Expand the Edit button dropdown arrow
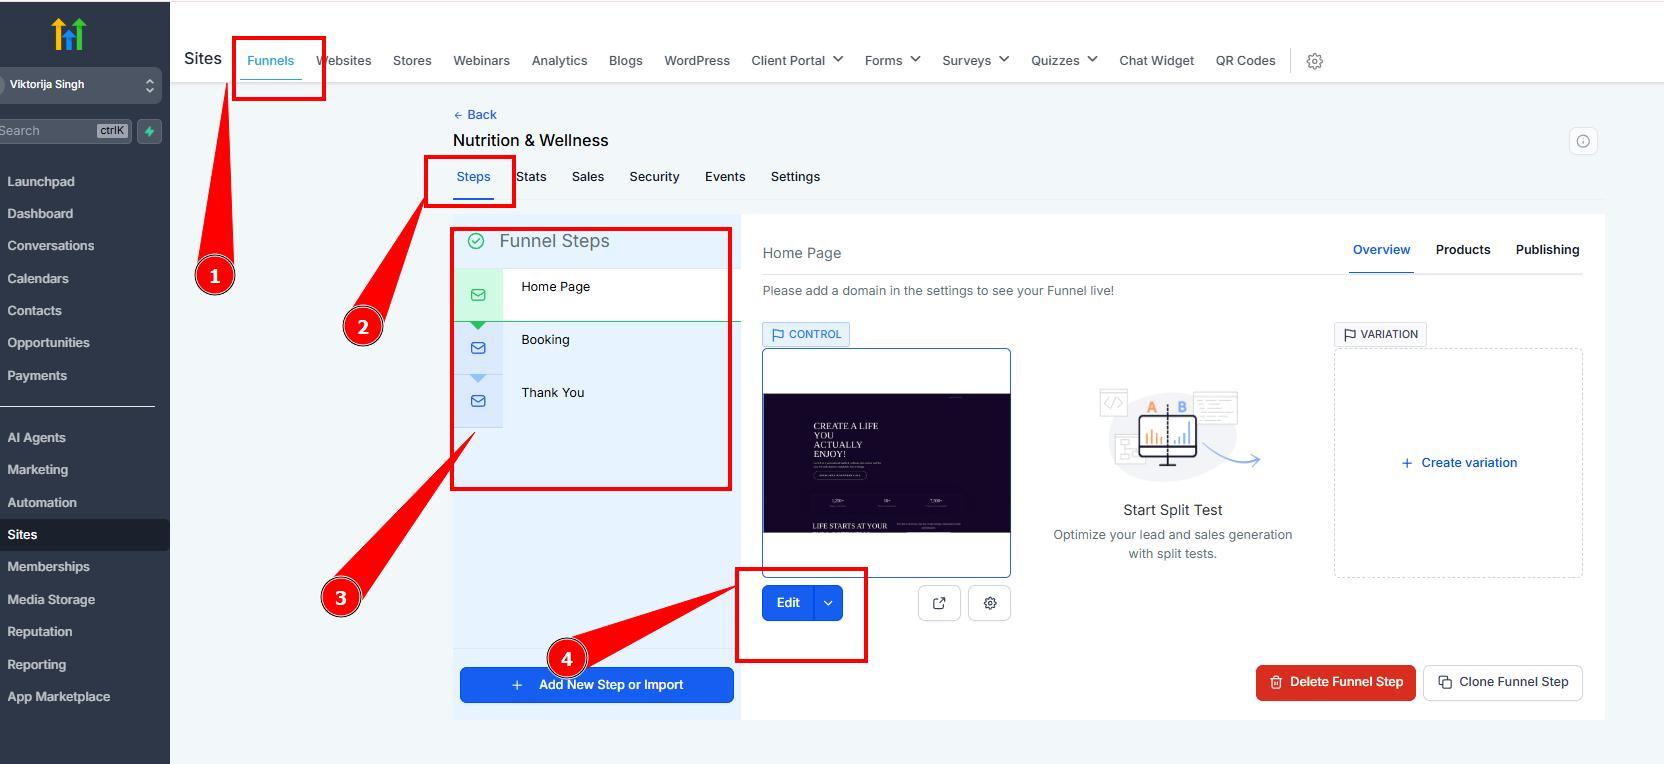The height and width of the screenshot is (764, 1664). pyautogui.click(x=828, y=603)
